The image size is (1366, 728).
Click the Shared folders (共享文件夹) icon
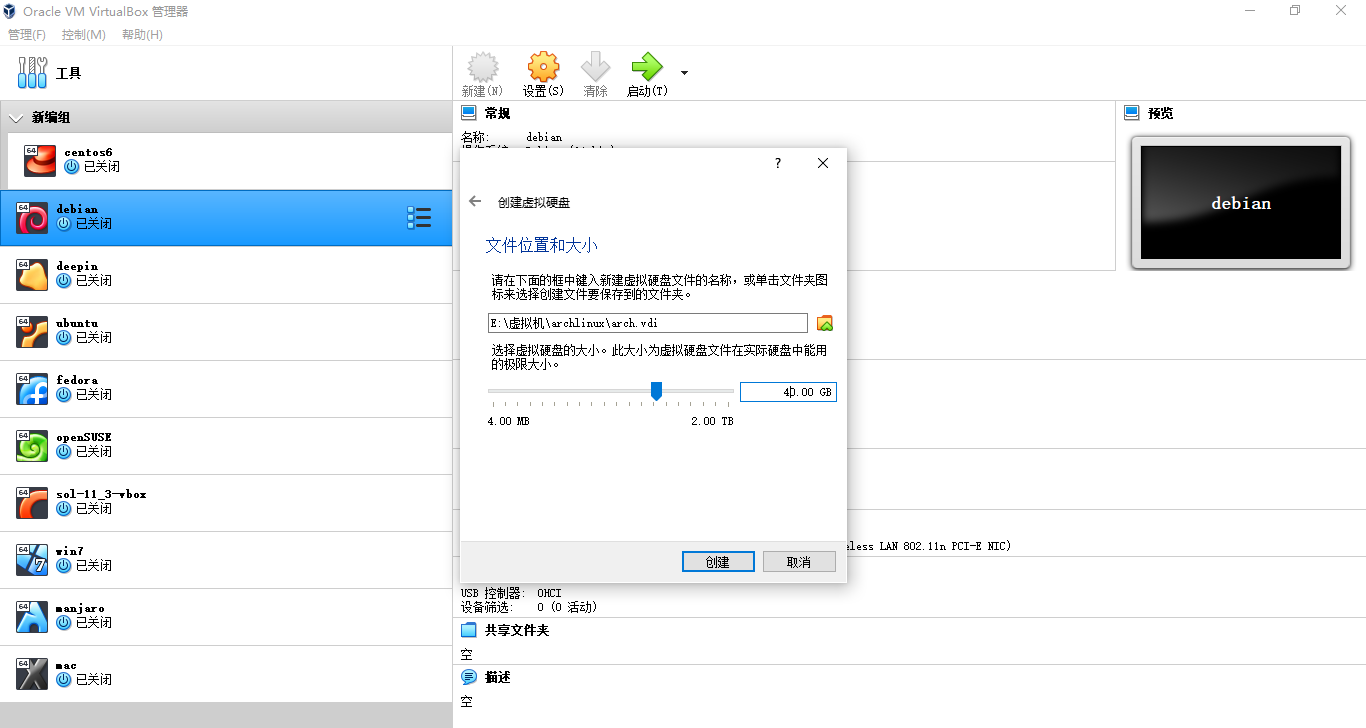click(x=468, y=630)
